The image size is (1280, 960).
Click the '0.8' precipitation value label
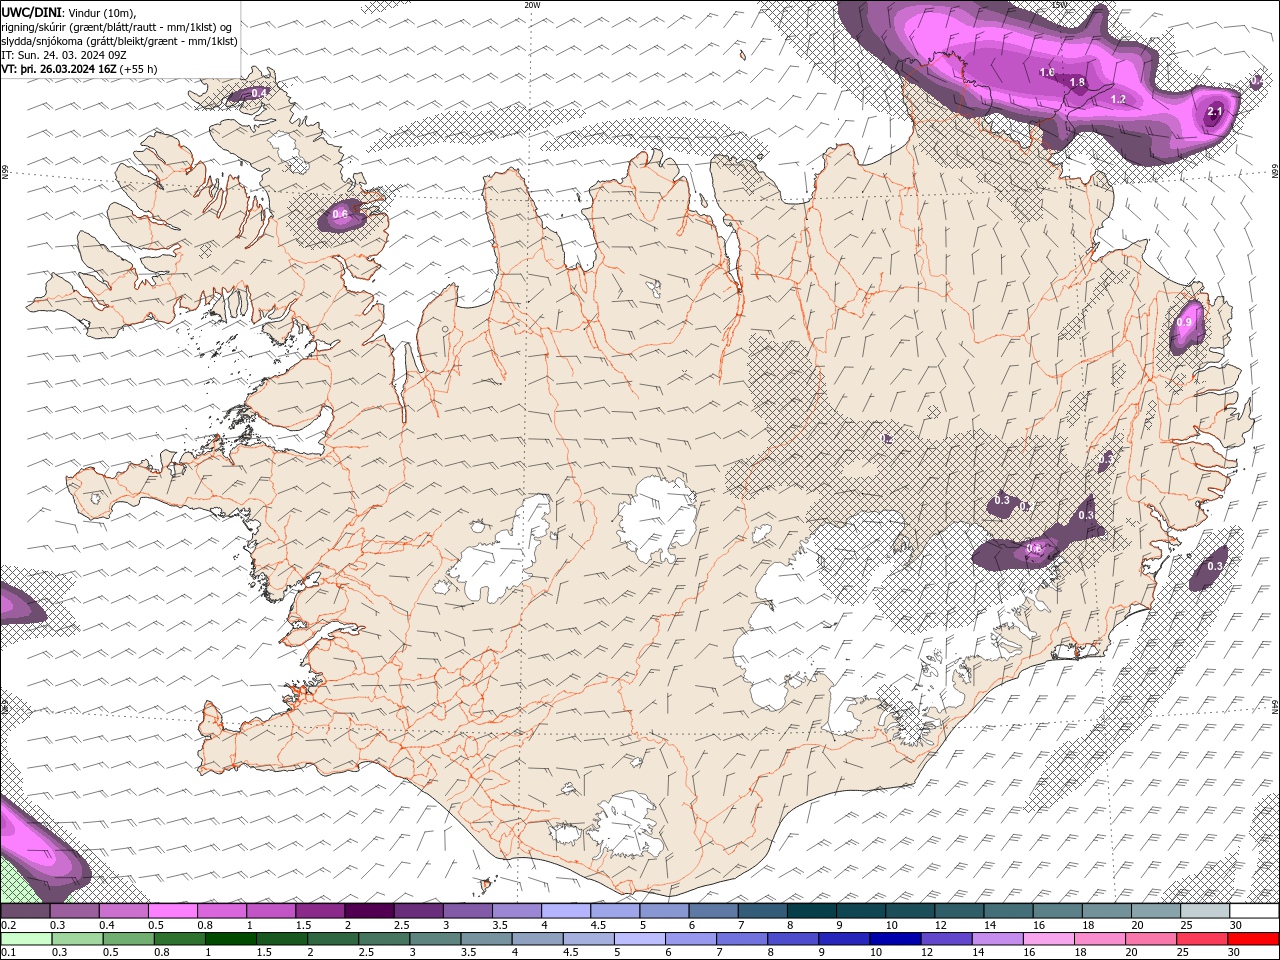(1034, 548)
